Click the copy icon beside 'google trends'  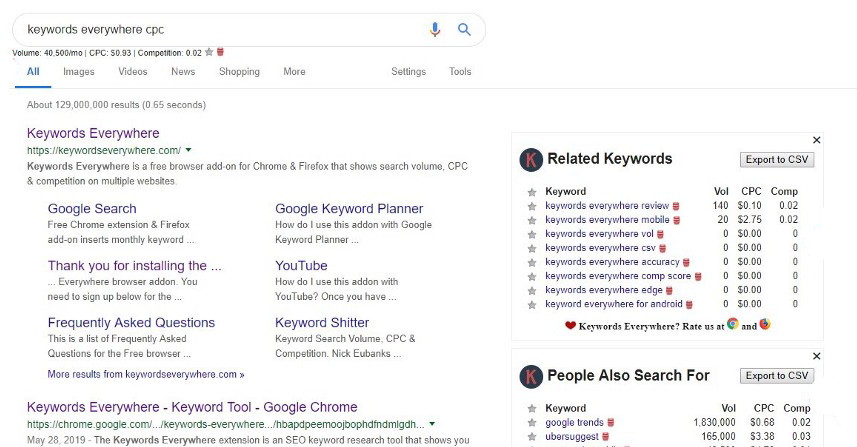coord(610,423)
